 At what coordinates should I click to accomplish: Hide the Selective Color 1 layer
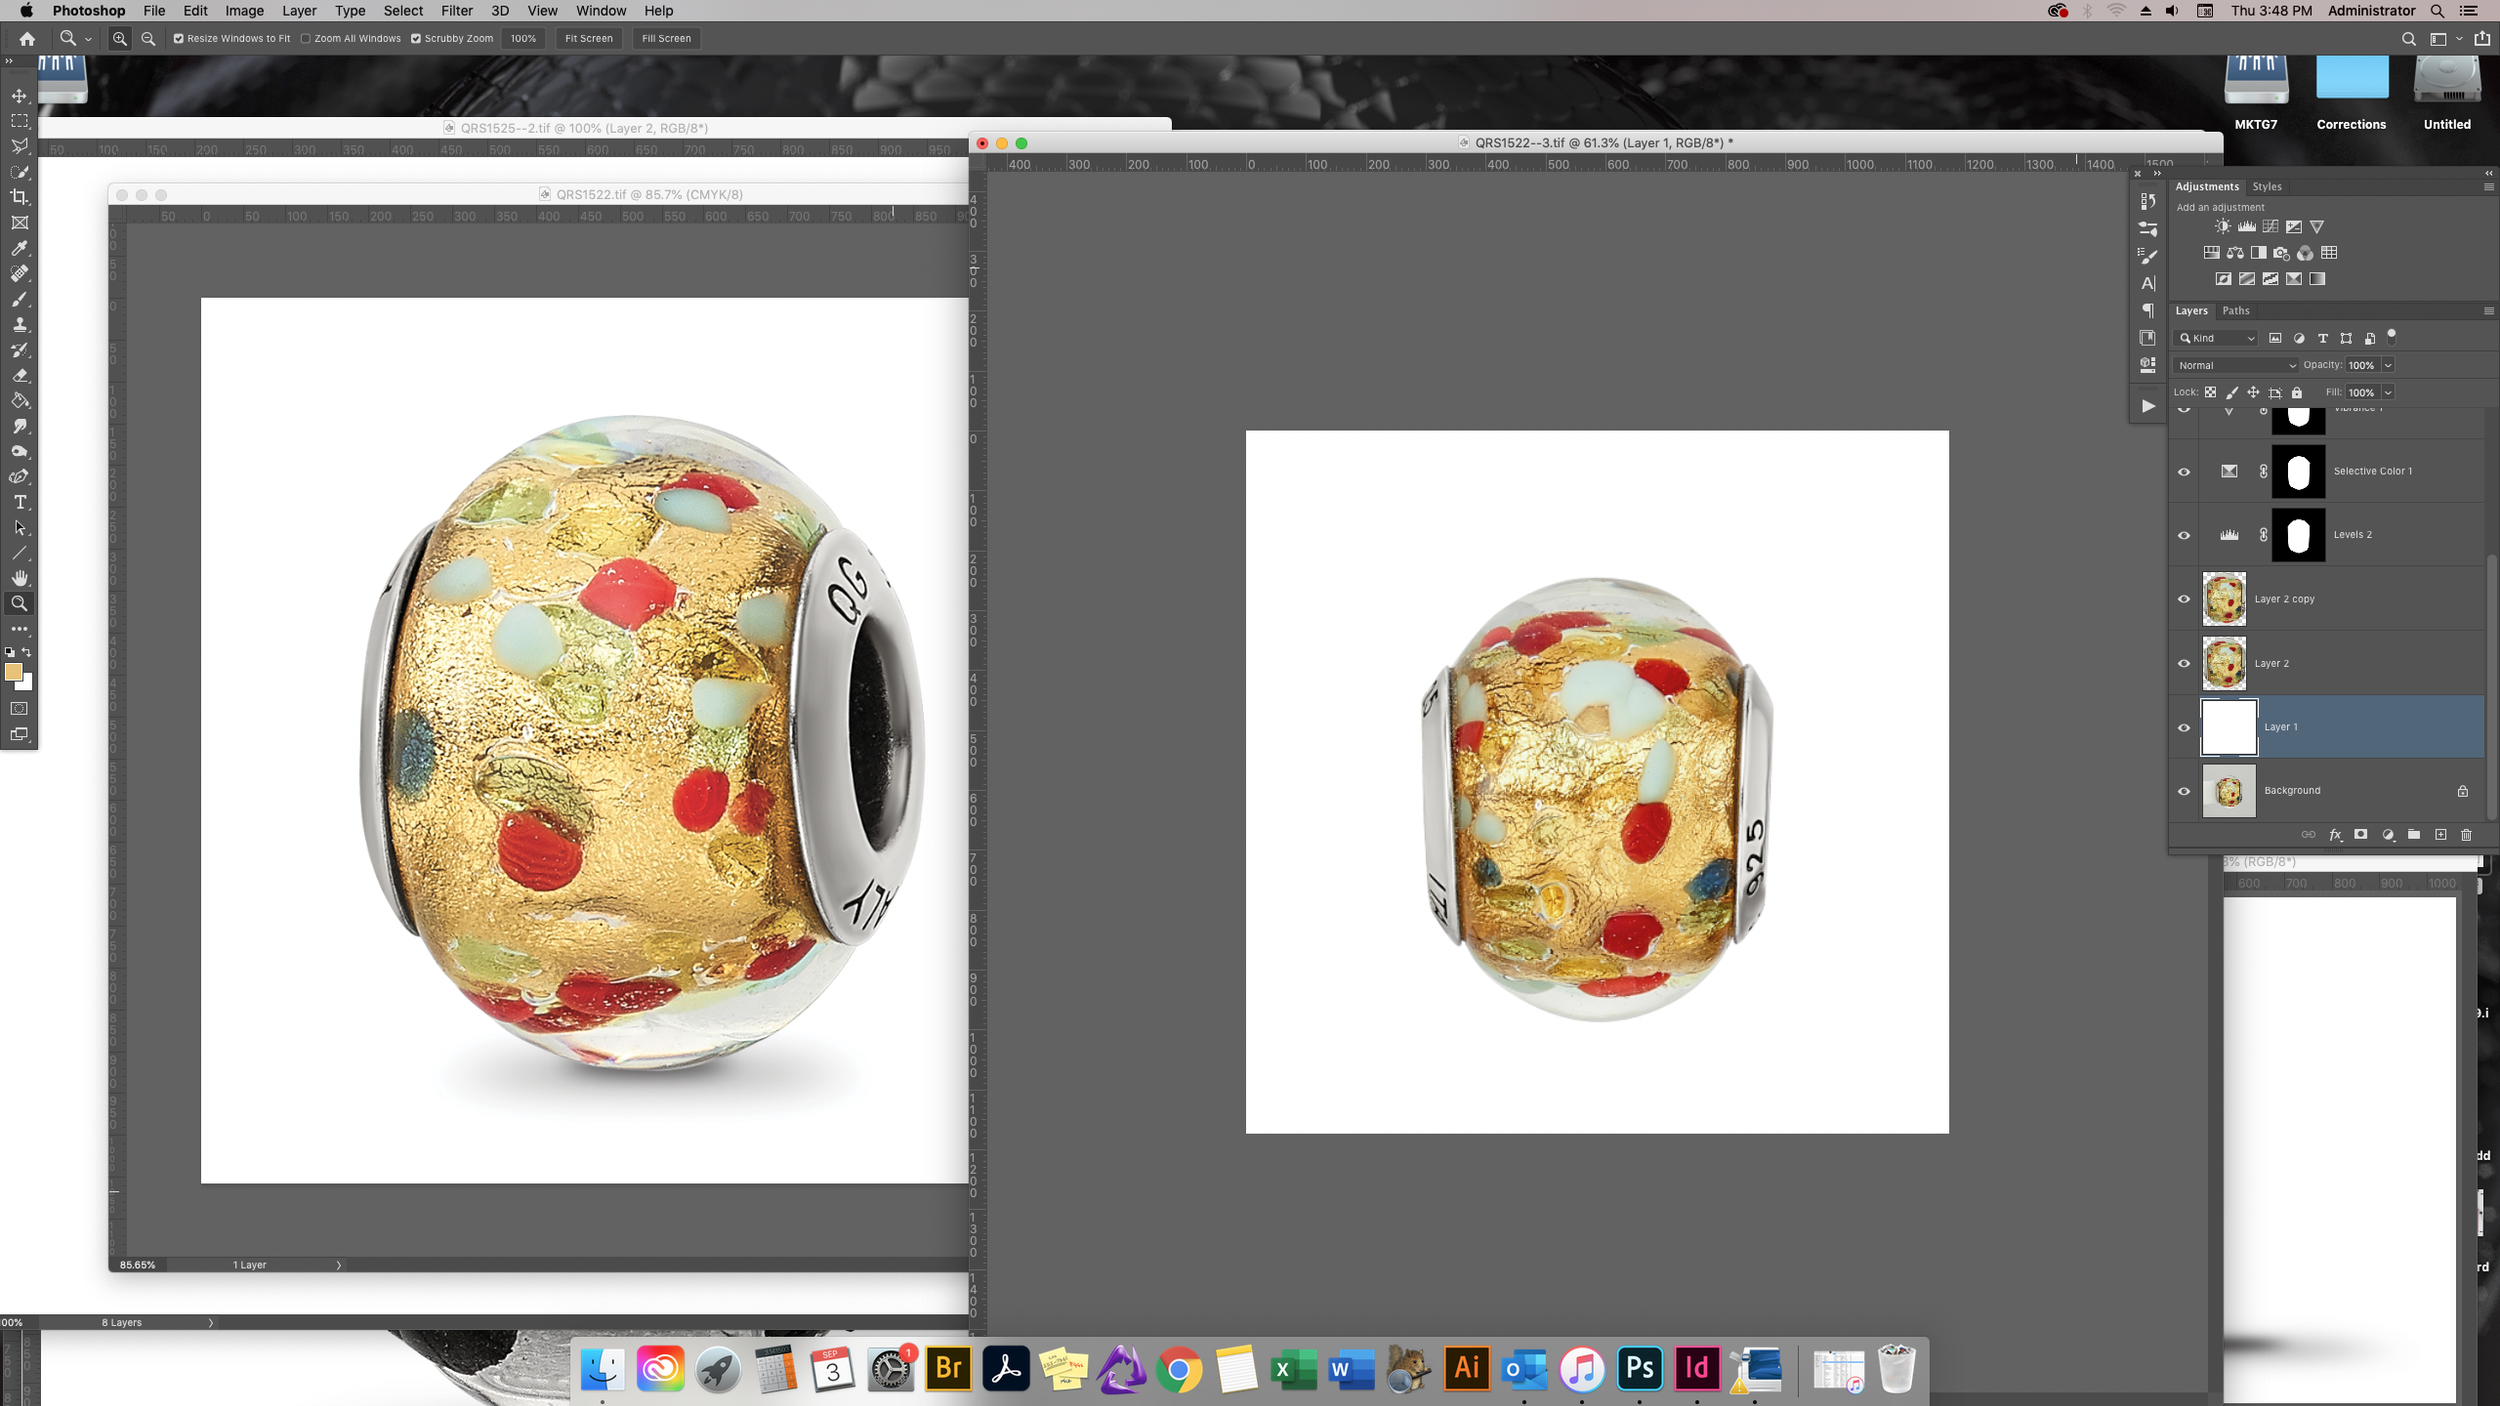[2184, 470]
